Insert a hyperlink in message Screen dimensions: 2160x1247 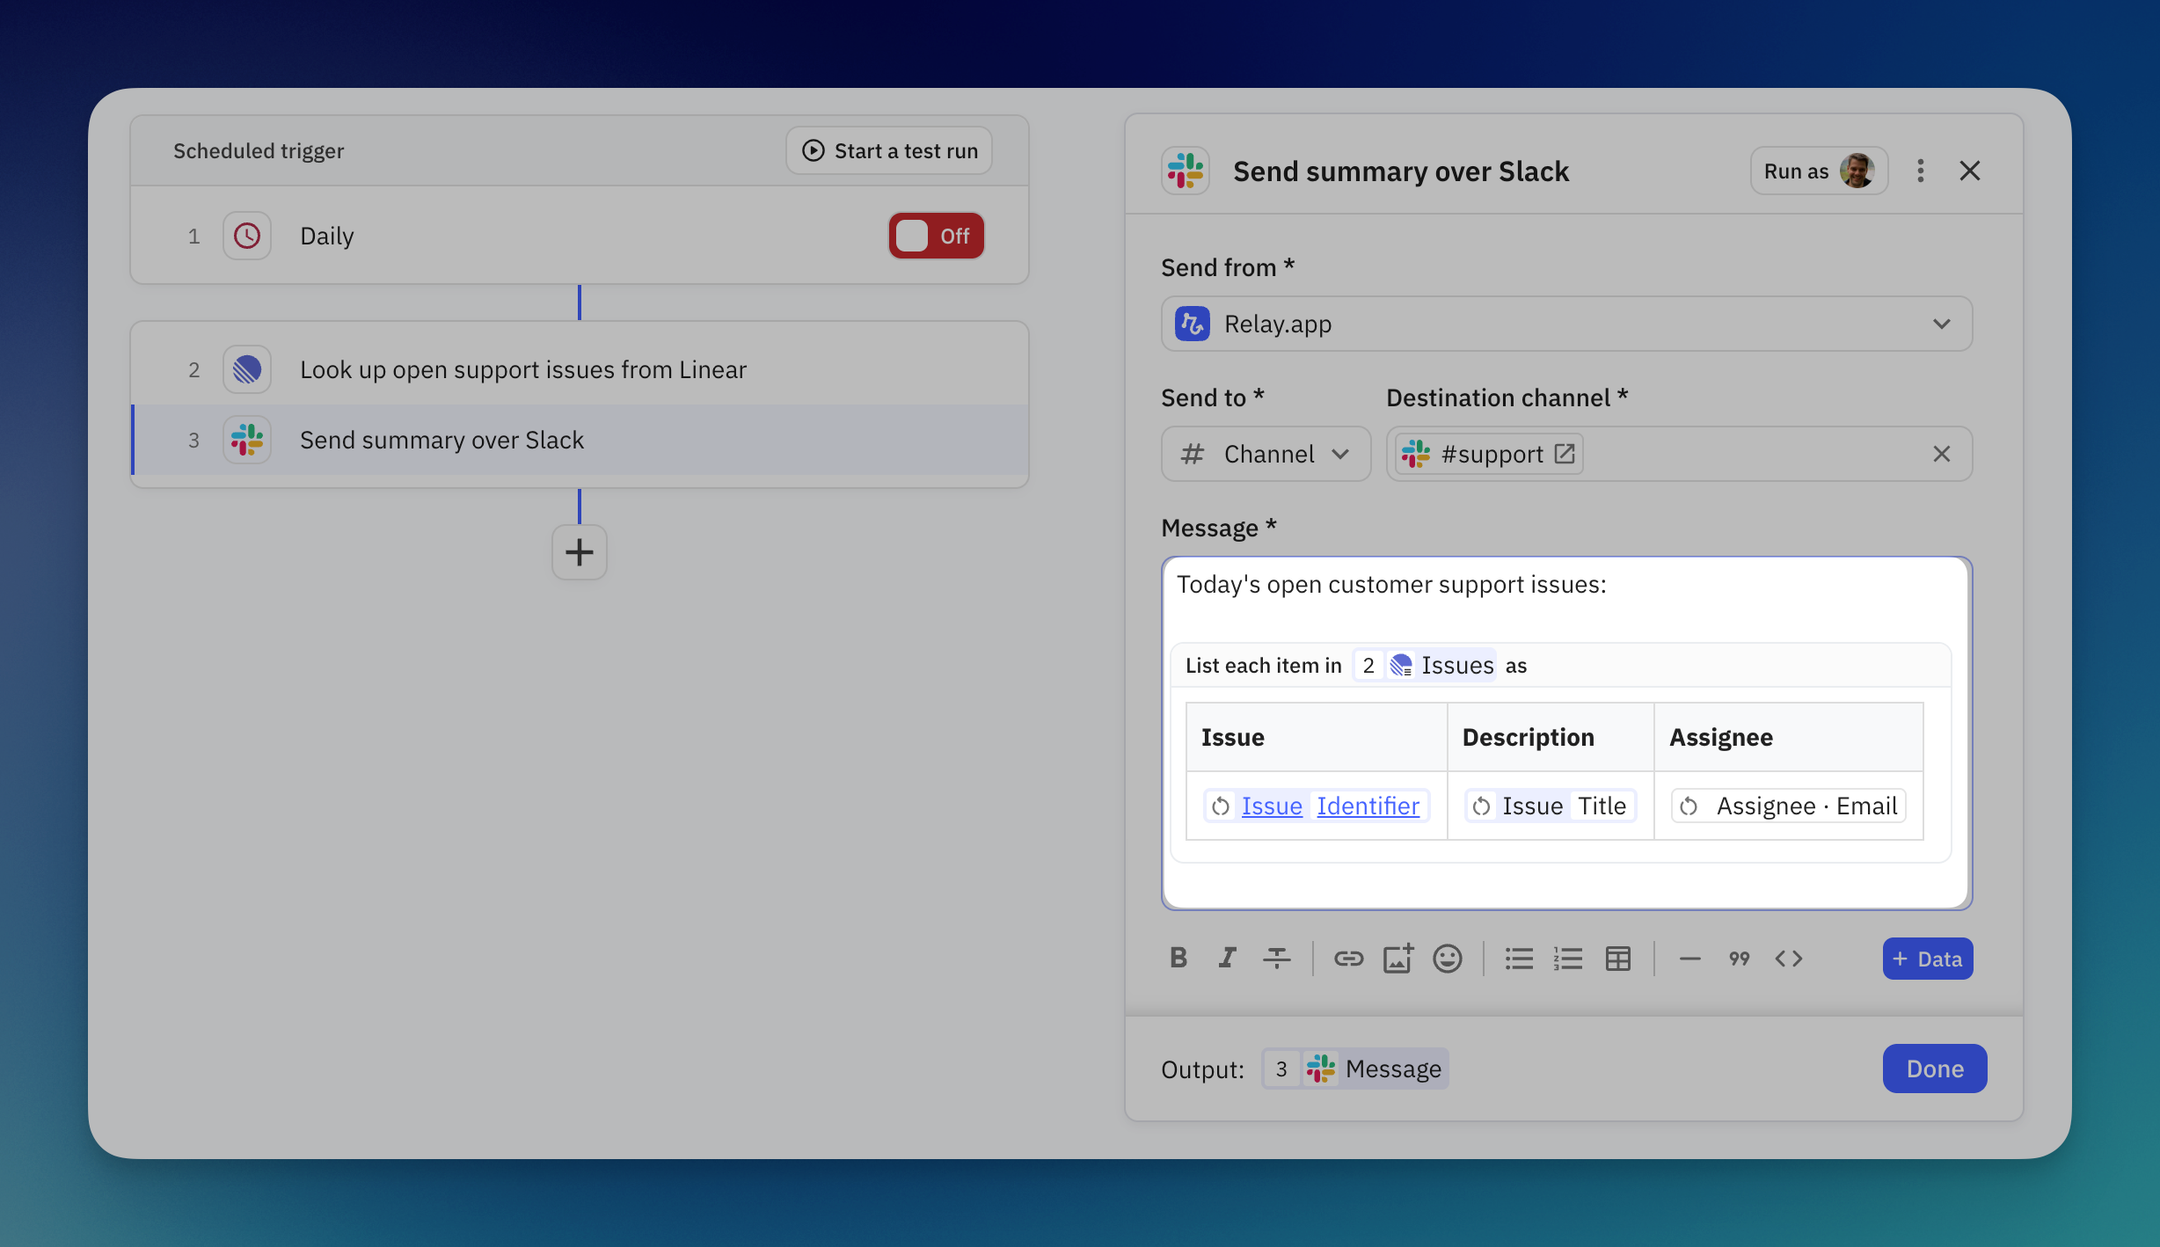pyautogui.click(x=1348, y=958)
